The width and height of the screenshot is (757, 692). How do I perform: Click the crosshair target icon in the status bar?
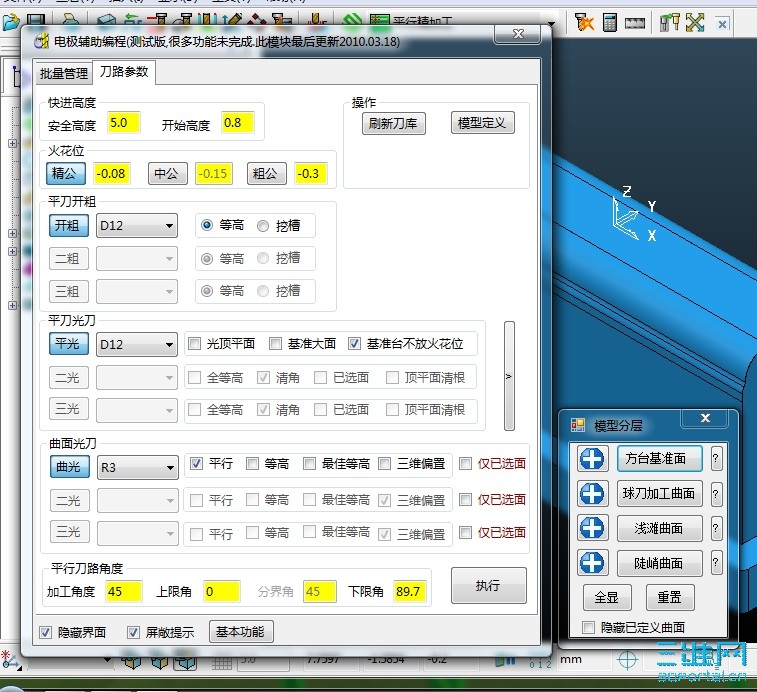[627, 660]
